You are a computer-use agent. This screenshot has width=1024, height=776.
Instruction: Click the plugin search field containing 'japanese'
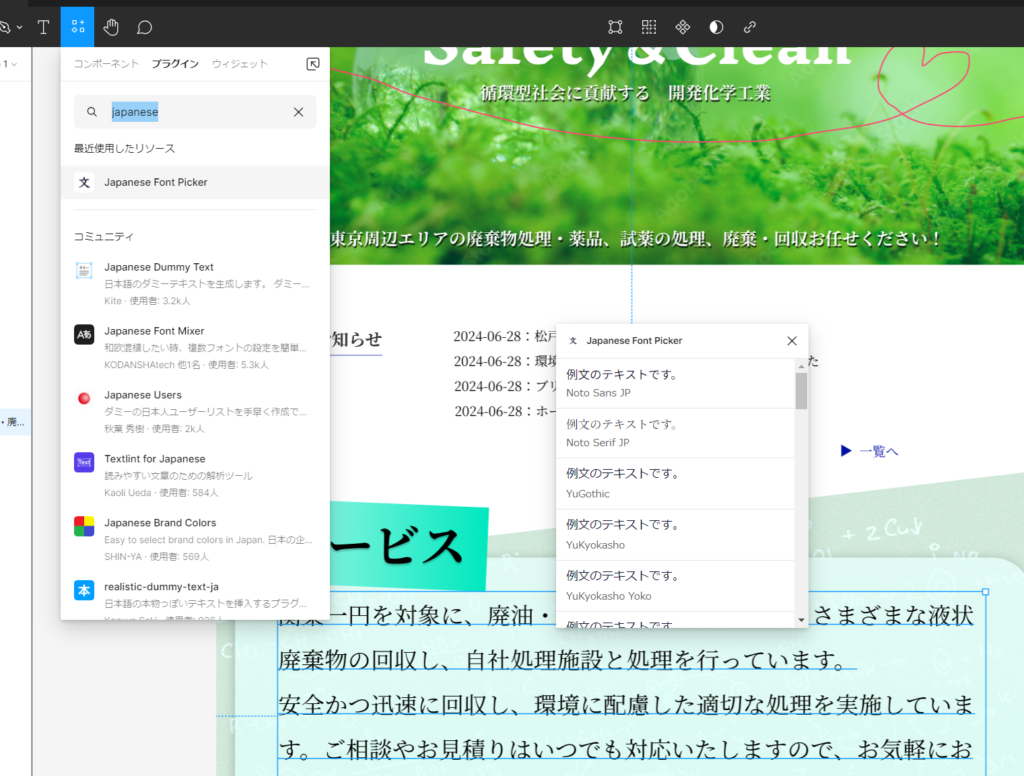coord(195,112)
